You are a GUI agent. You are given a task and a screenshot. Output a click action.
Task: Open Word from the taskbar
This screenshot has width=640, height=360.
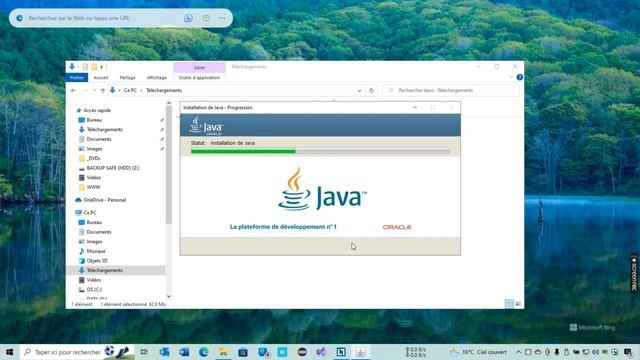pos(184,352)
